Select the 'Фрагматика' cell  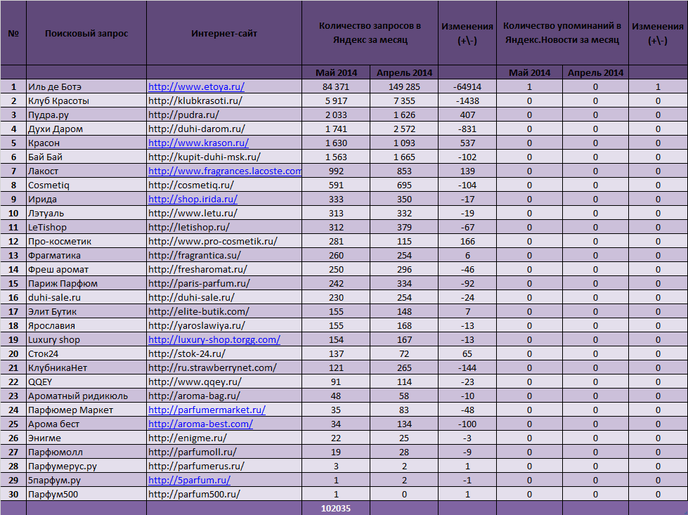click(x=86, y=255)
